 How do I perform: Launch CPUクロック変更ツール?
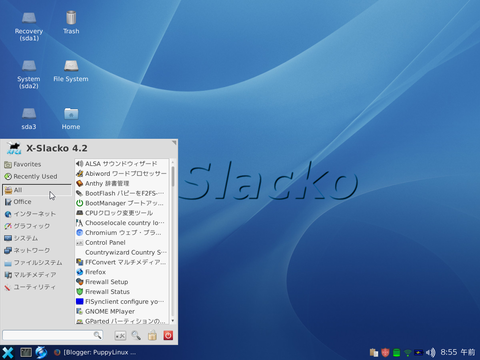point(121,213)
